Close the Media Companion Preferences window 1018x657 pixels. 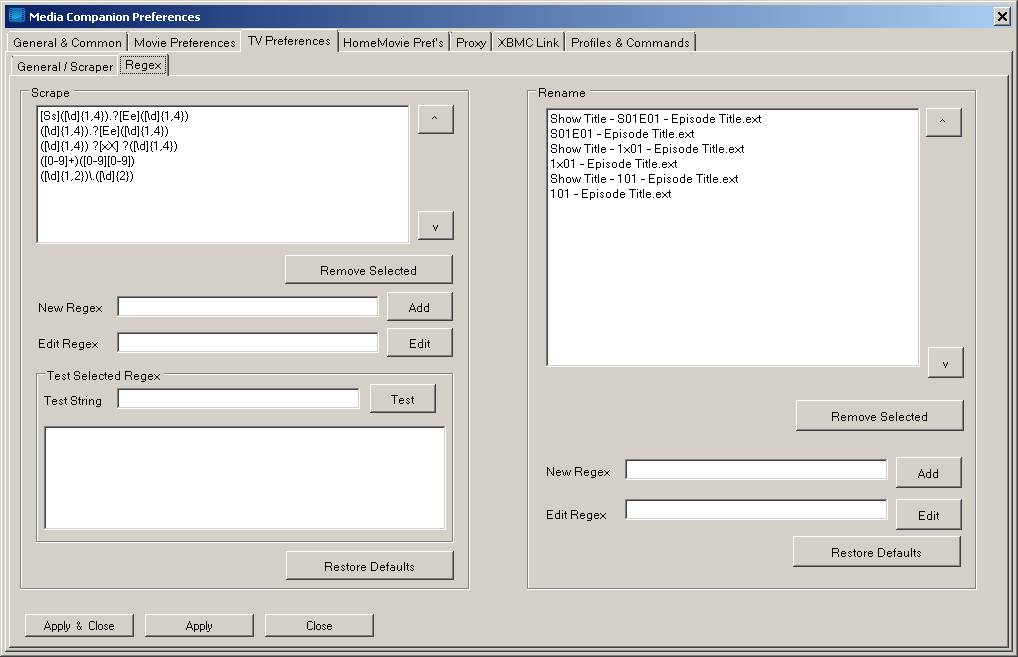(1002, 16)
